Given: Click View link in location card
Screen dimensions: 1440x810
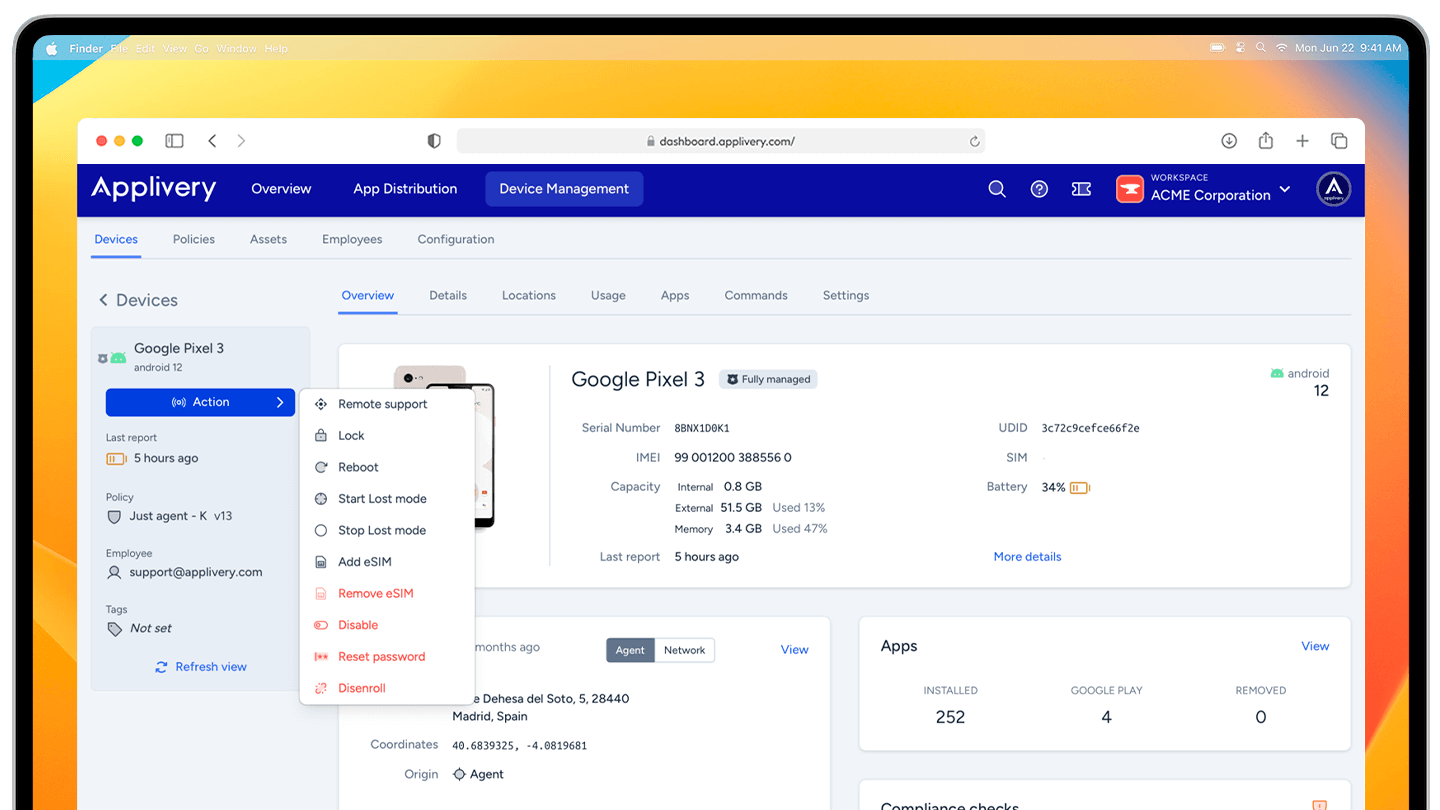Looking at the screenshot, I should click(x=794, y=650).
